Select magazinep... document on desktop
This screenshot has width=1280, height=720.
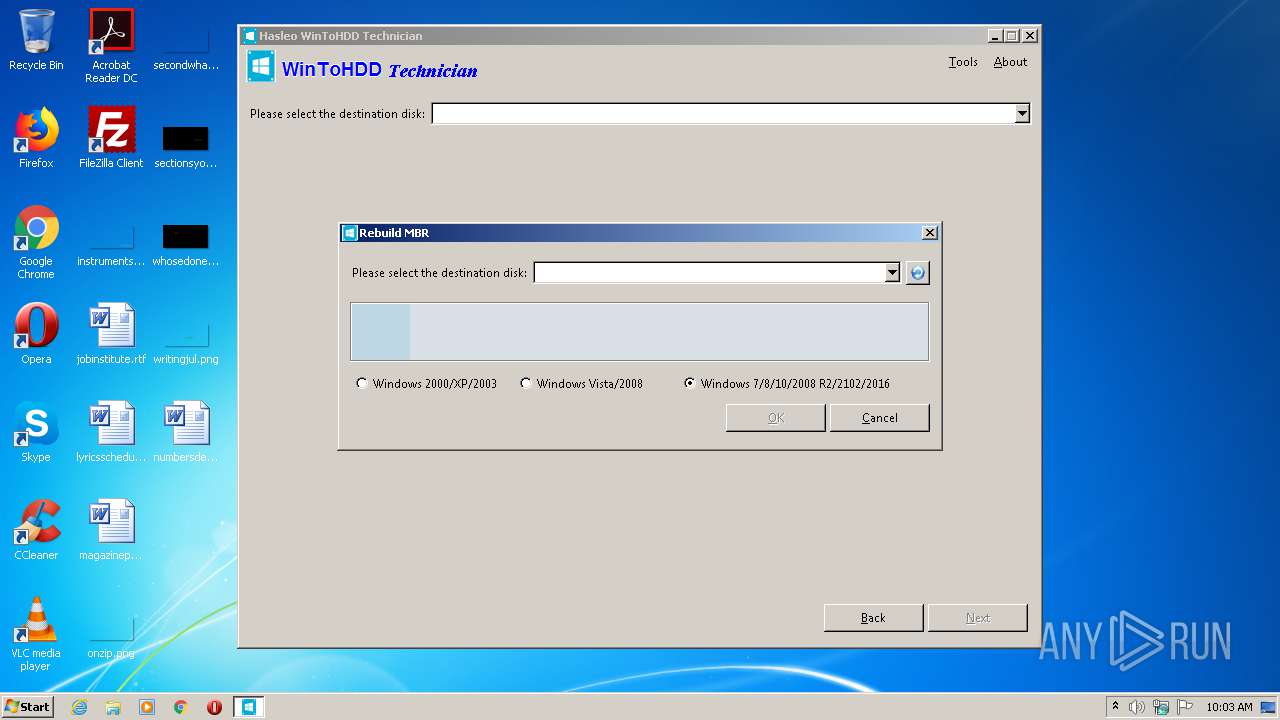pyautogui.click(x=111, y=531)
